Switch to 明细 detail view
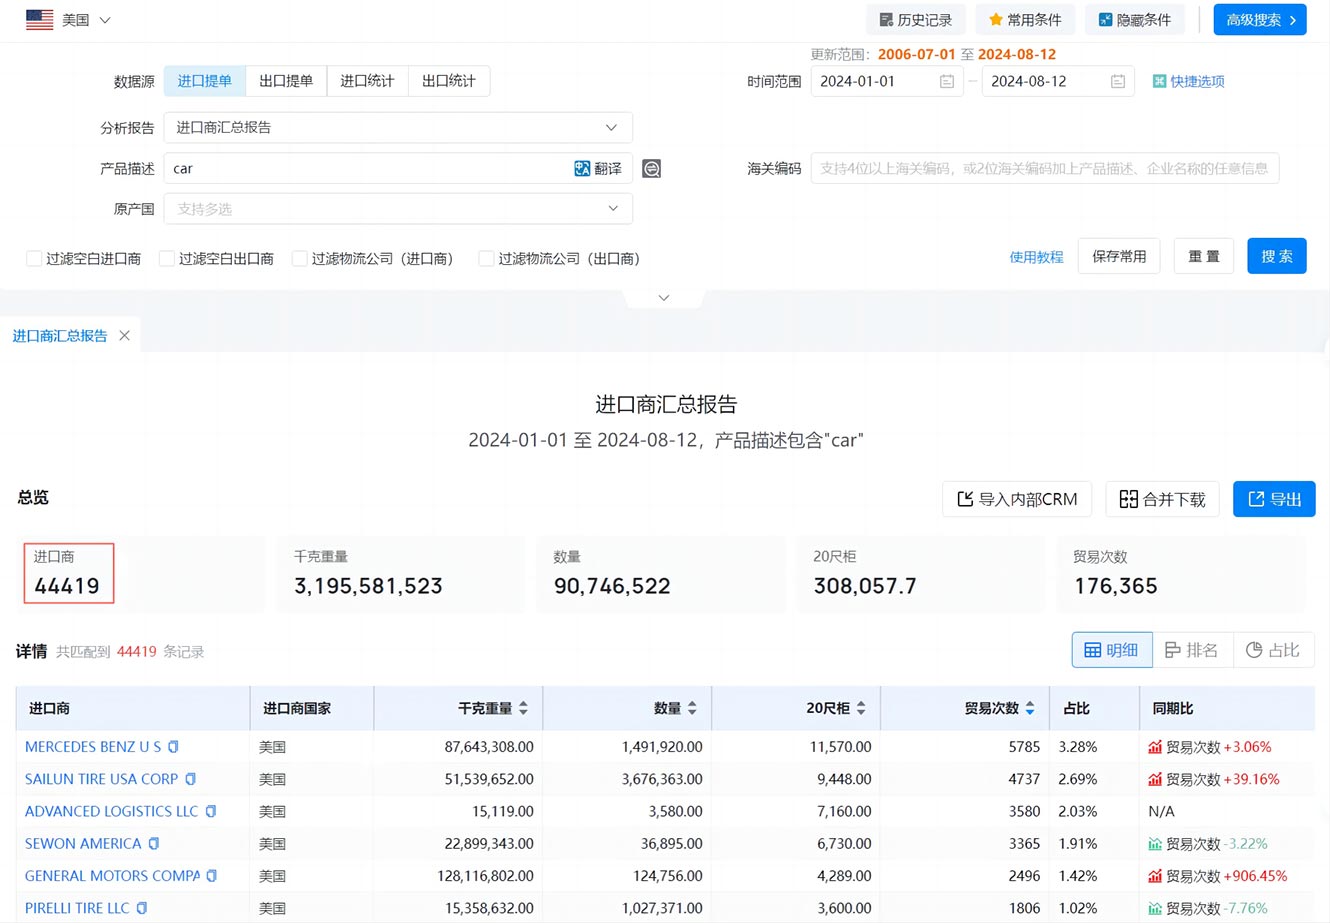 [1112, 650]
